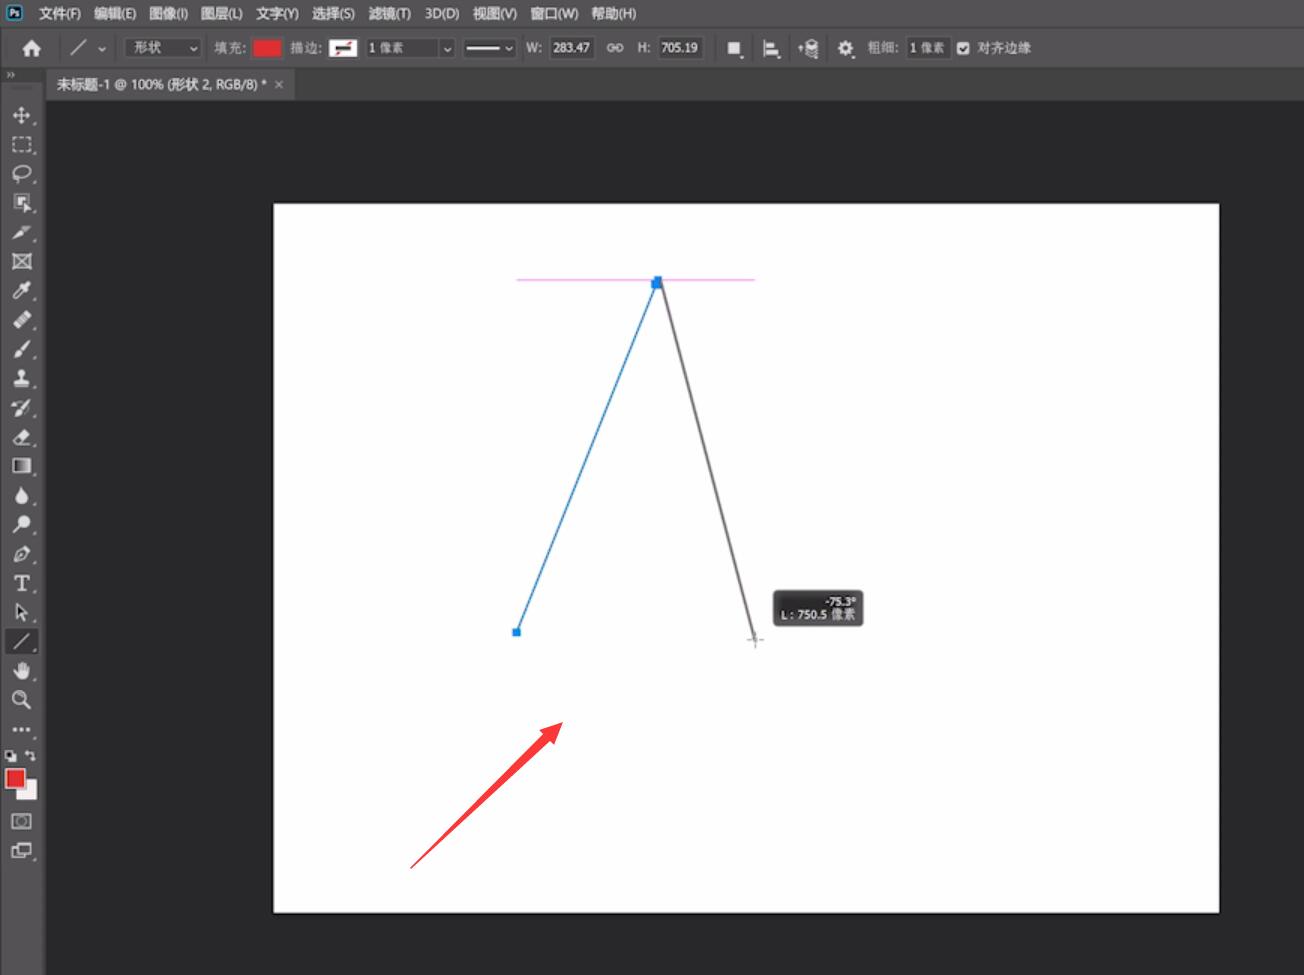Click the red foreground color swatch
The width and height of the screenshot is (1304, 975).
coord(15,778)
